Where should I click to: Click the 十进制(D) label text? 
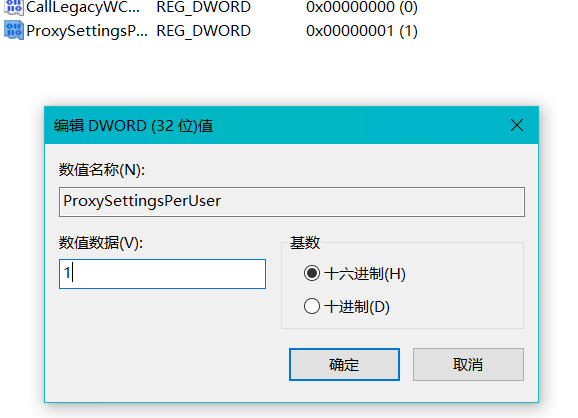click(357, 307)
